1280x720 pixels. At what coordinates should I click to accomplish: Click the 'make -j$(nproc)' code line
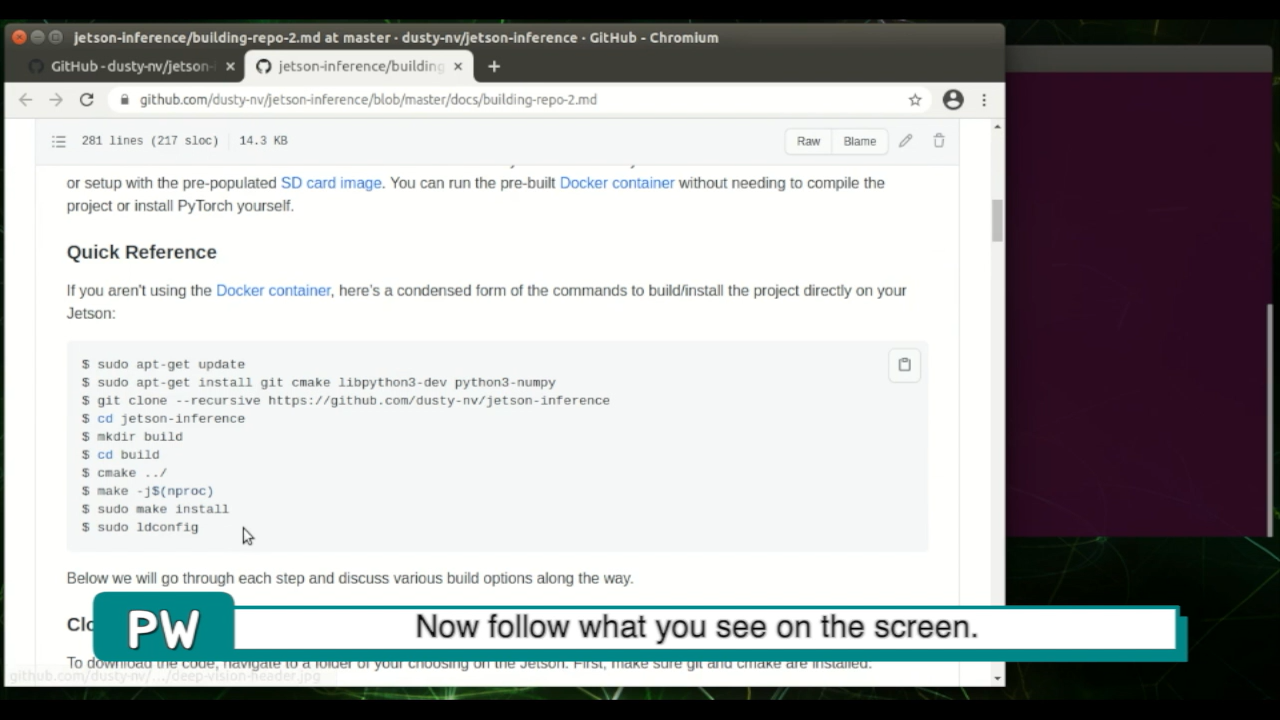148,491
